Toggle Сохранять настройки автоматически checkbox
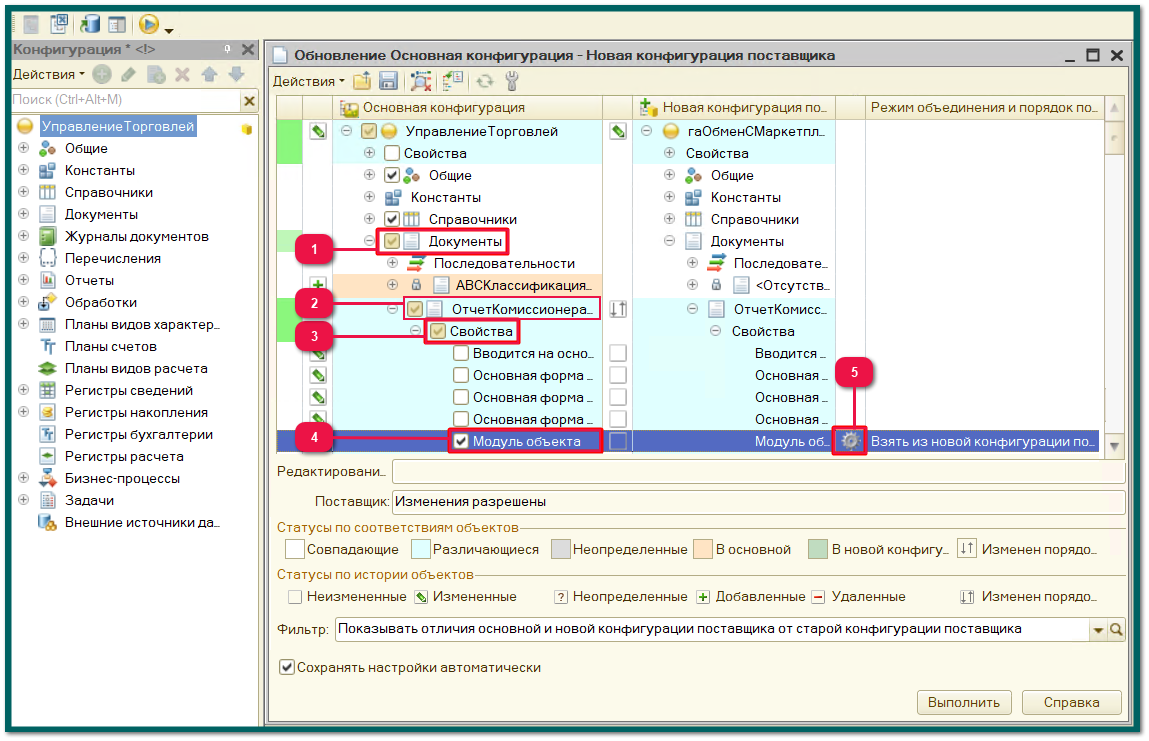 point(287,668)
